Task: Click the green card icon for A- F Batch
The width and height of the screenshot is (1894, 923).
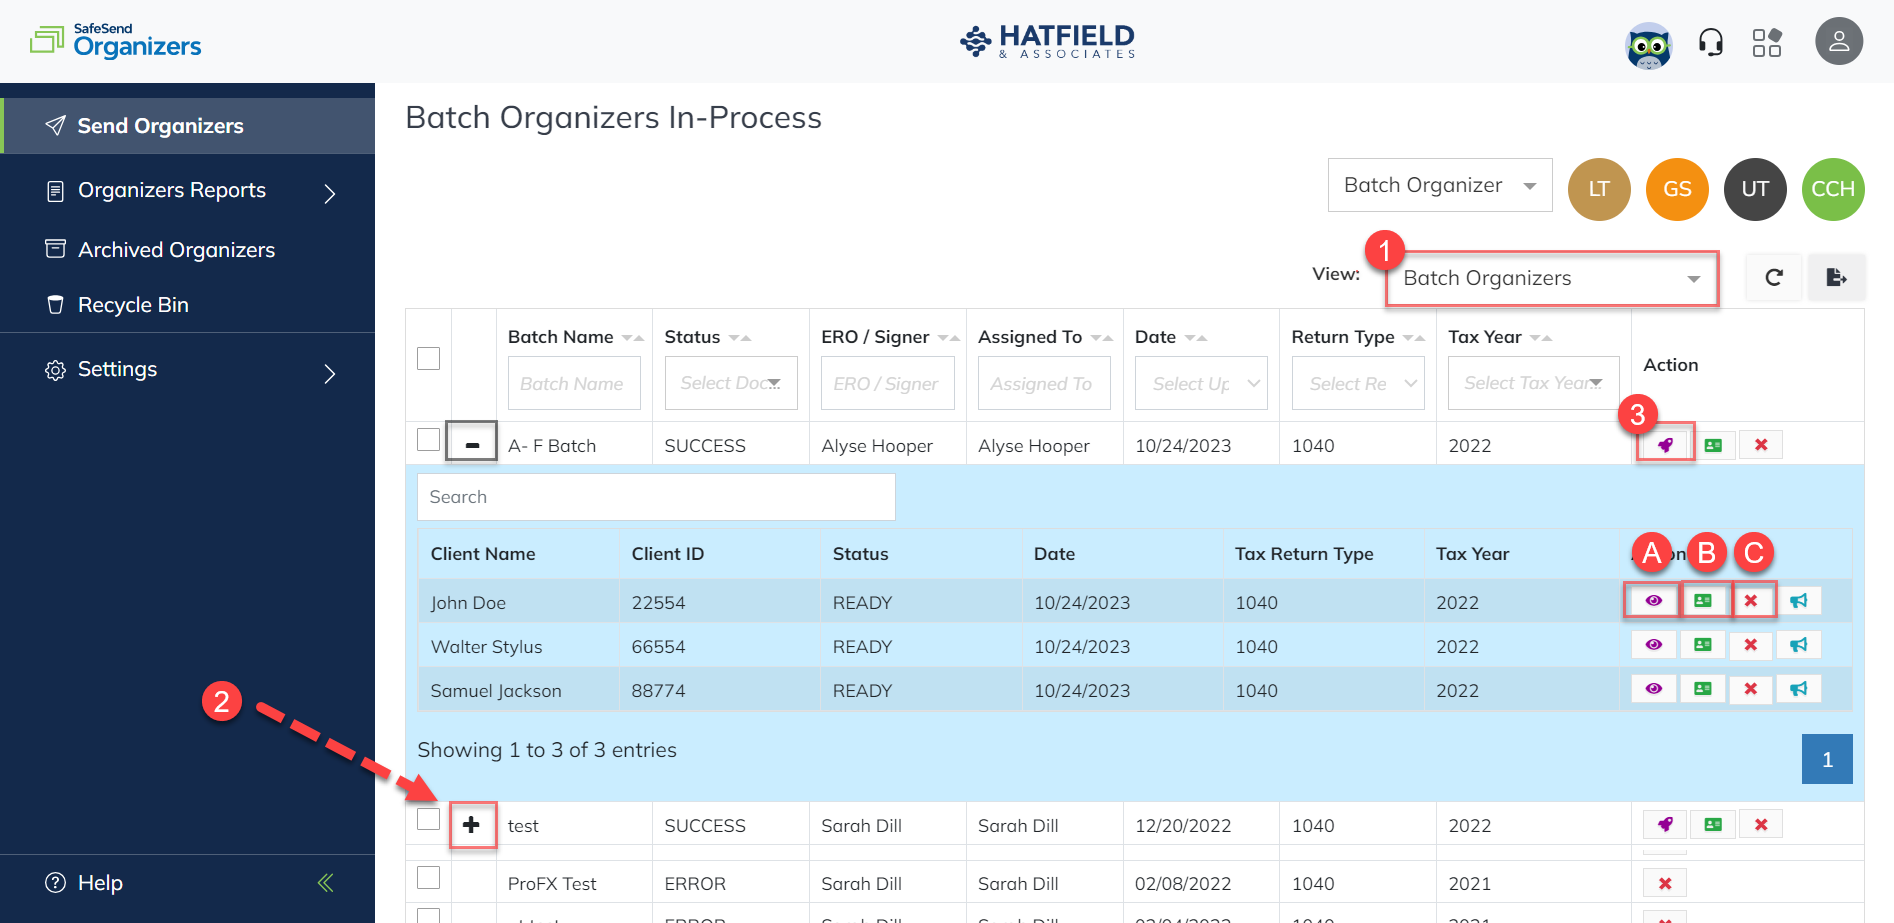Action: coord(1713,445)
